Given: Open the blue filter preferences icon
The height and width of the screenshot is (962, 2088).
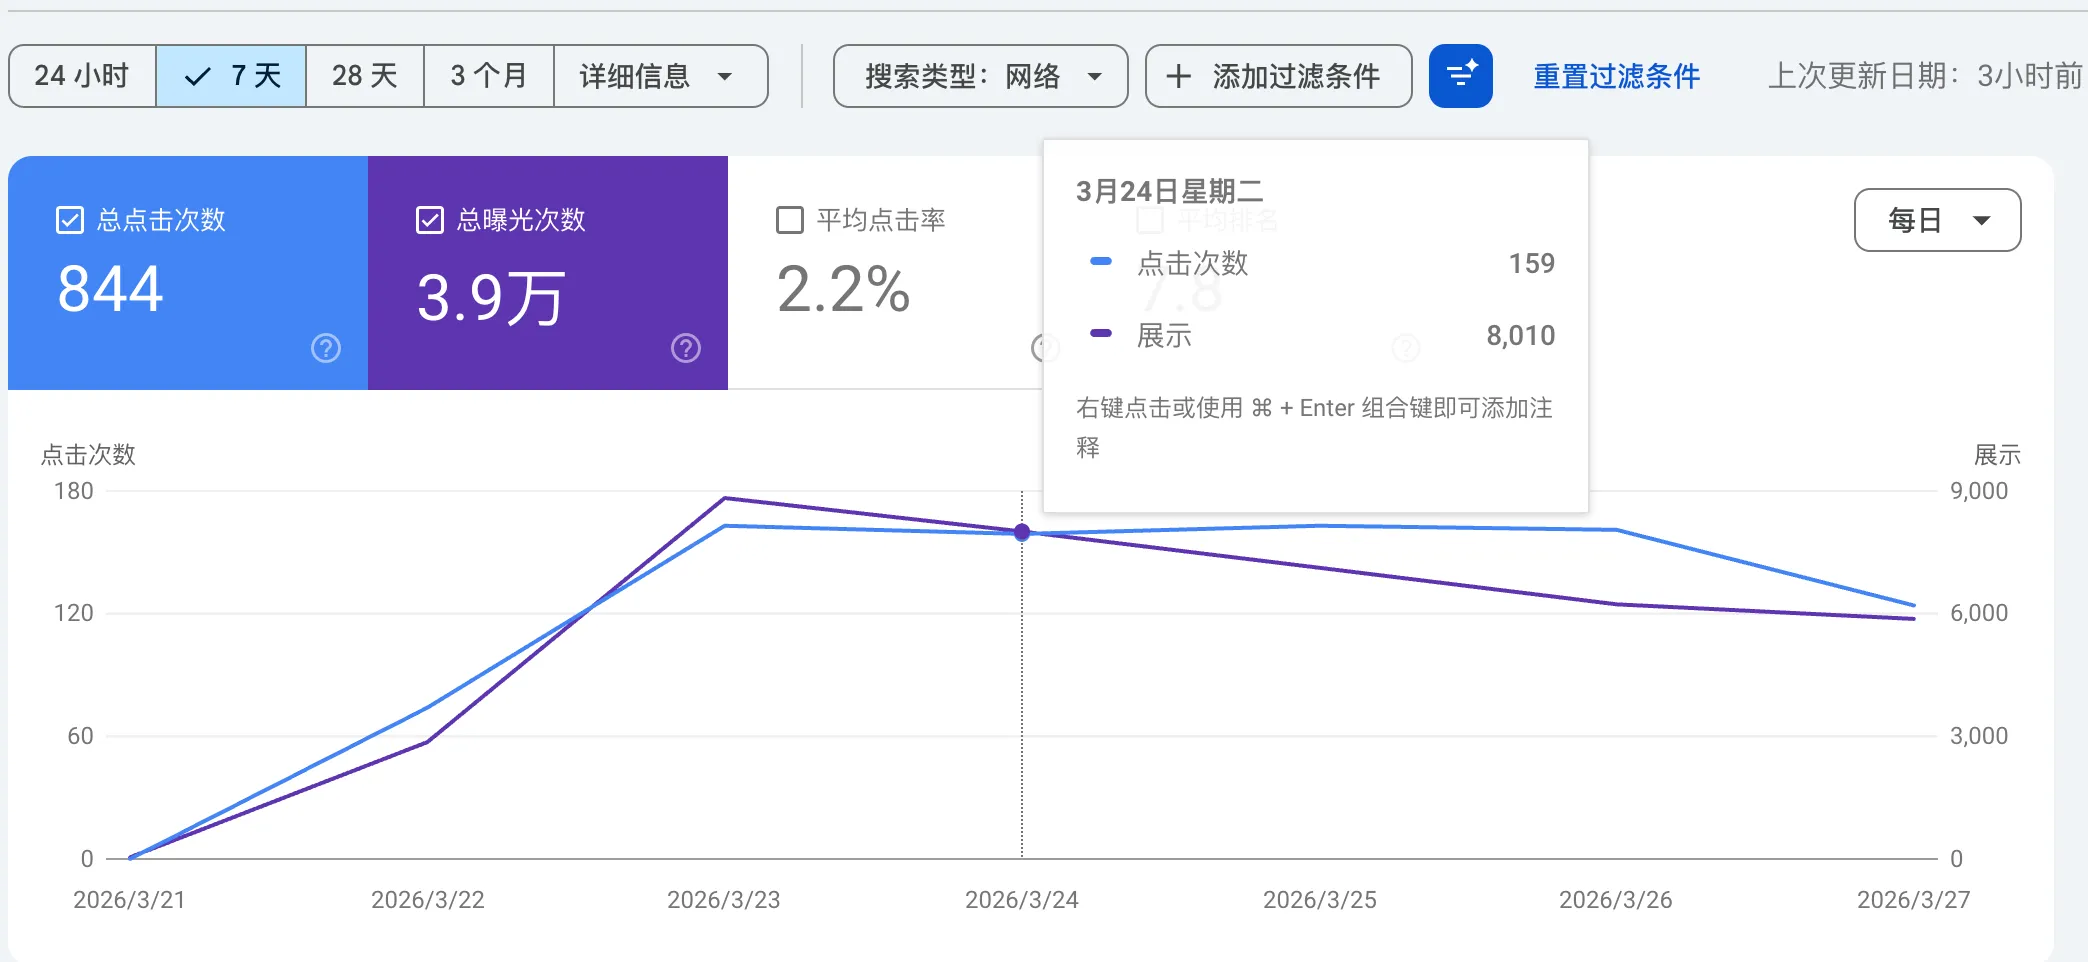Looking at the screenshot, I should tap(1461, 75).
